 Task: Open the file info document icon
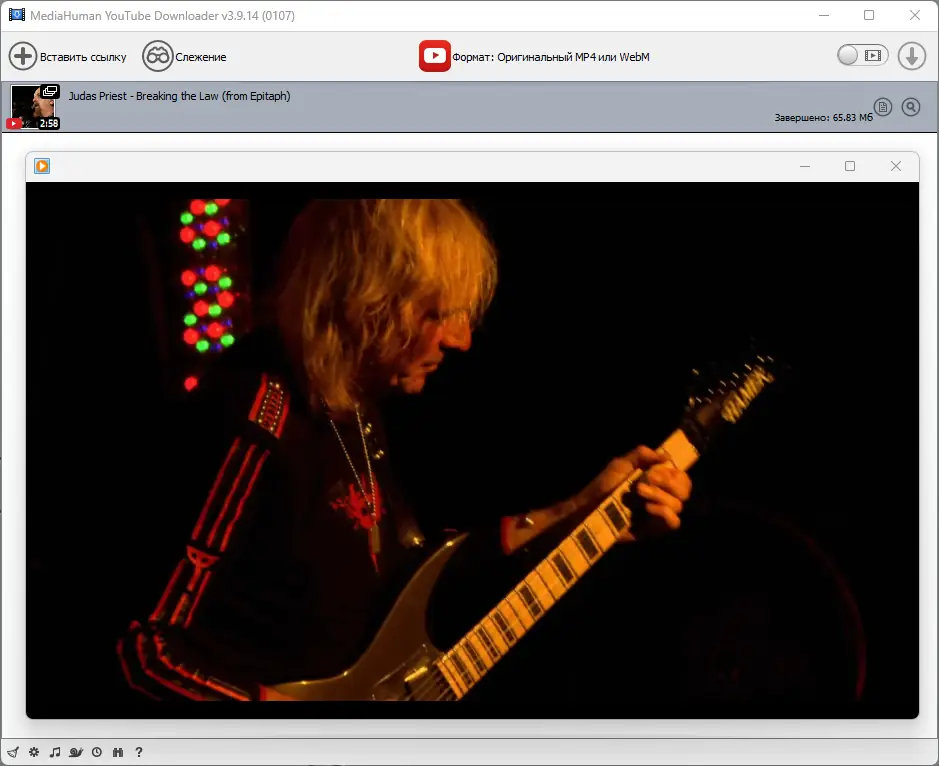(883, 107)
